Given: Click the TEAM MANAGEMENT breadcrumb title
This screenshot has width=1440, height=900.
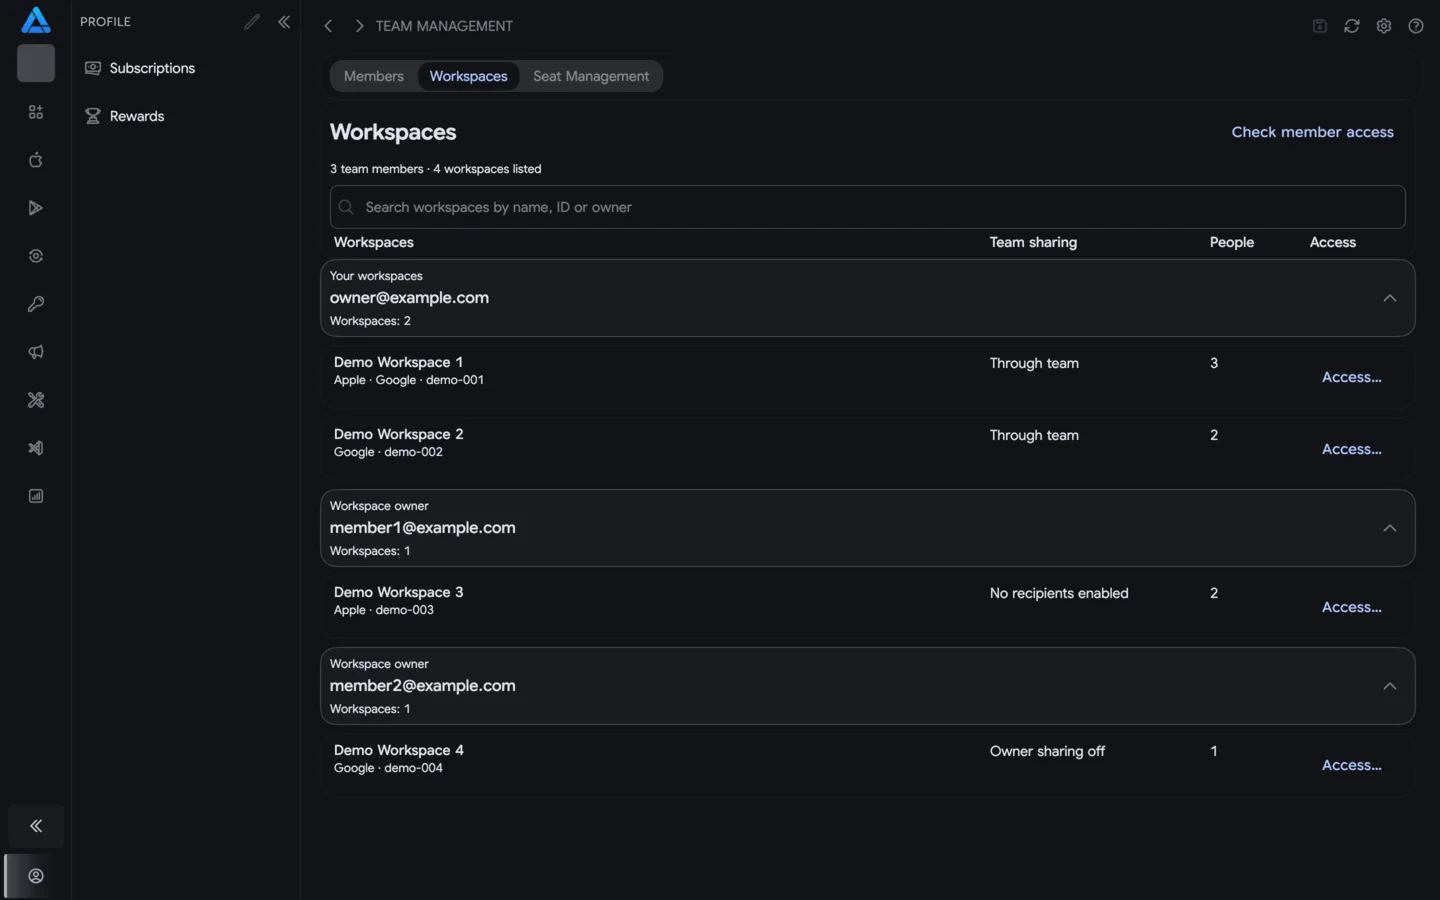Looking at the screenshot, I should [444, 26].
